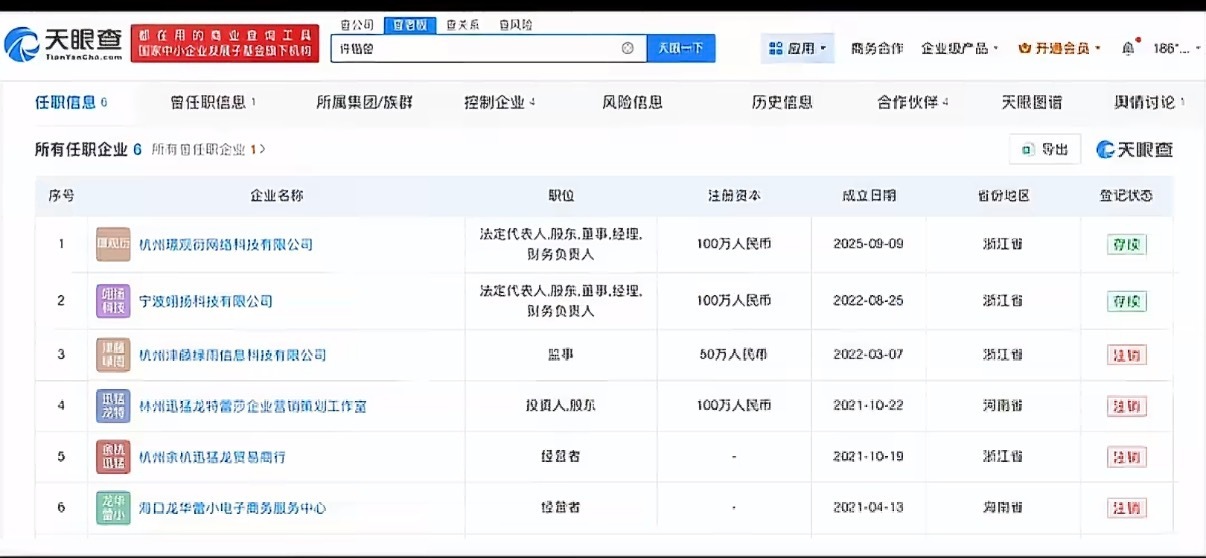Switch to the 查关系 search tab

(461, 25)
